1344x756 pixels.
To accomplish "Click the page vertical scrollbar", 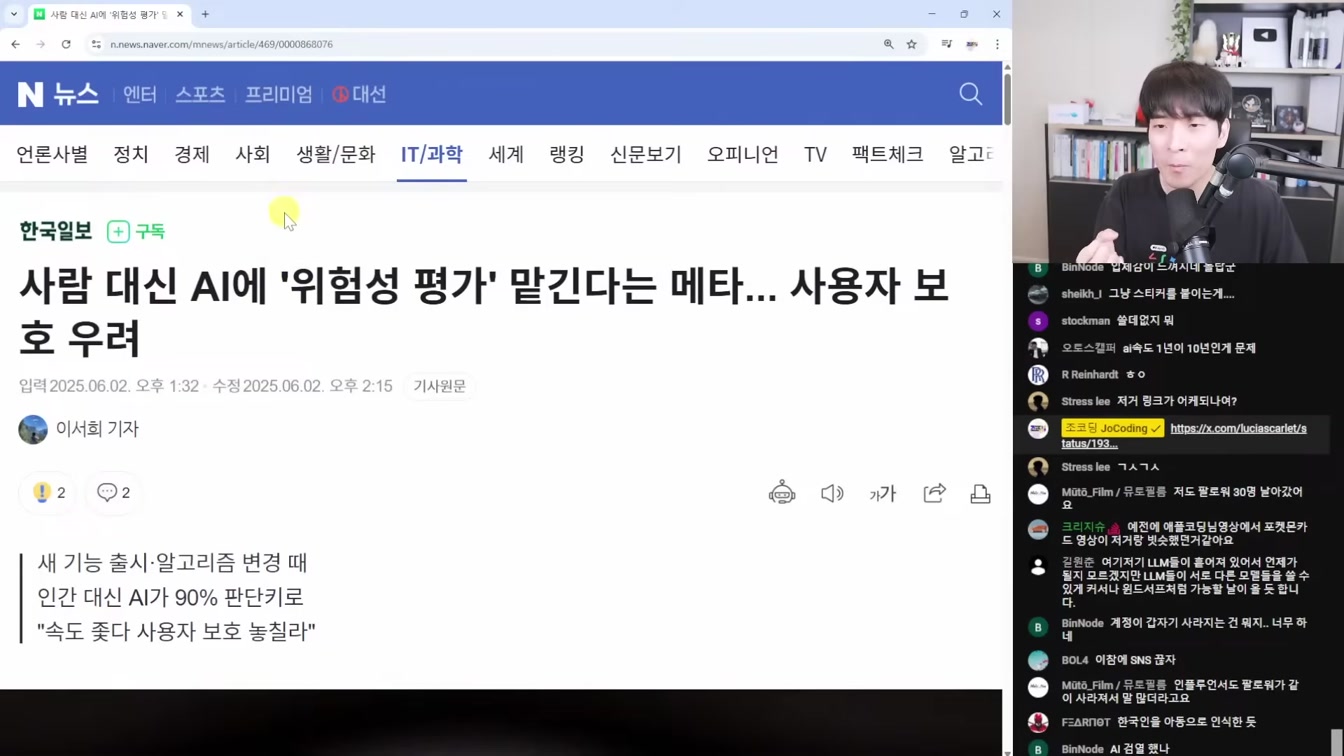I will [x=1007, y=98].
